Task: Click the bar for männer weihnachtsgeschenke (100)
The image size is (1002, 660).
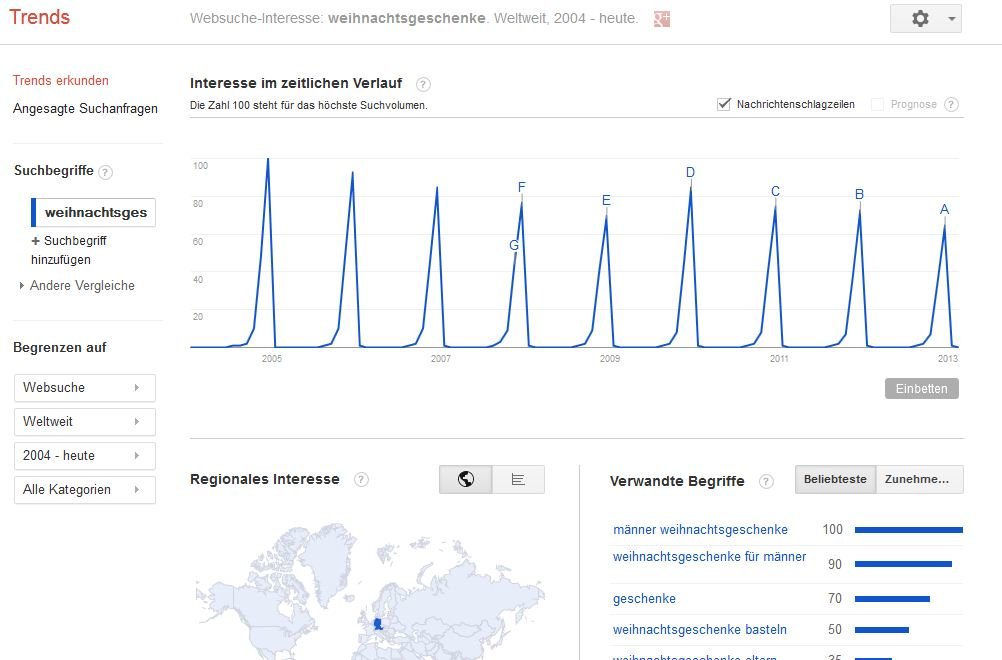Action: (x=909, y=530)
